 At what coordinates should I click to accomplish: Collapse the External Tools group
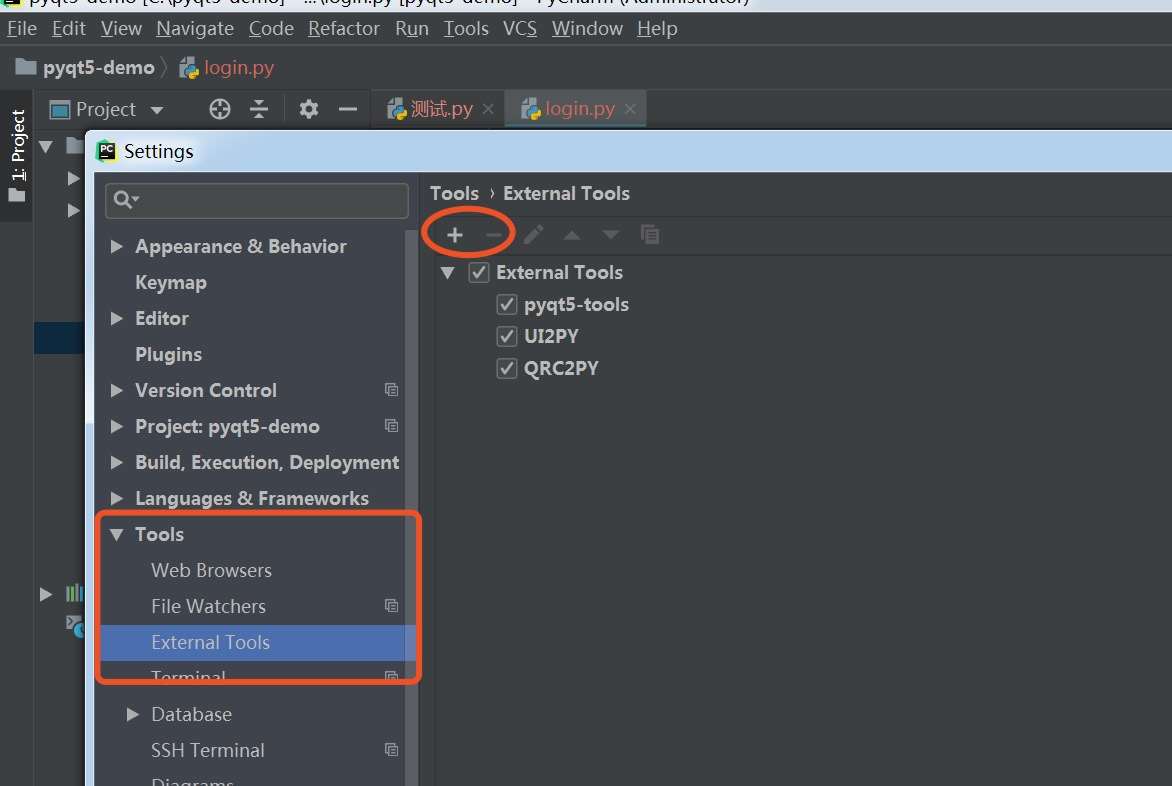[x=447, y=272]
